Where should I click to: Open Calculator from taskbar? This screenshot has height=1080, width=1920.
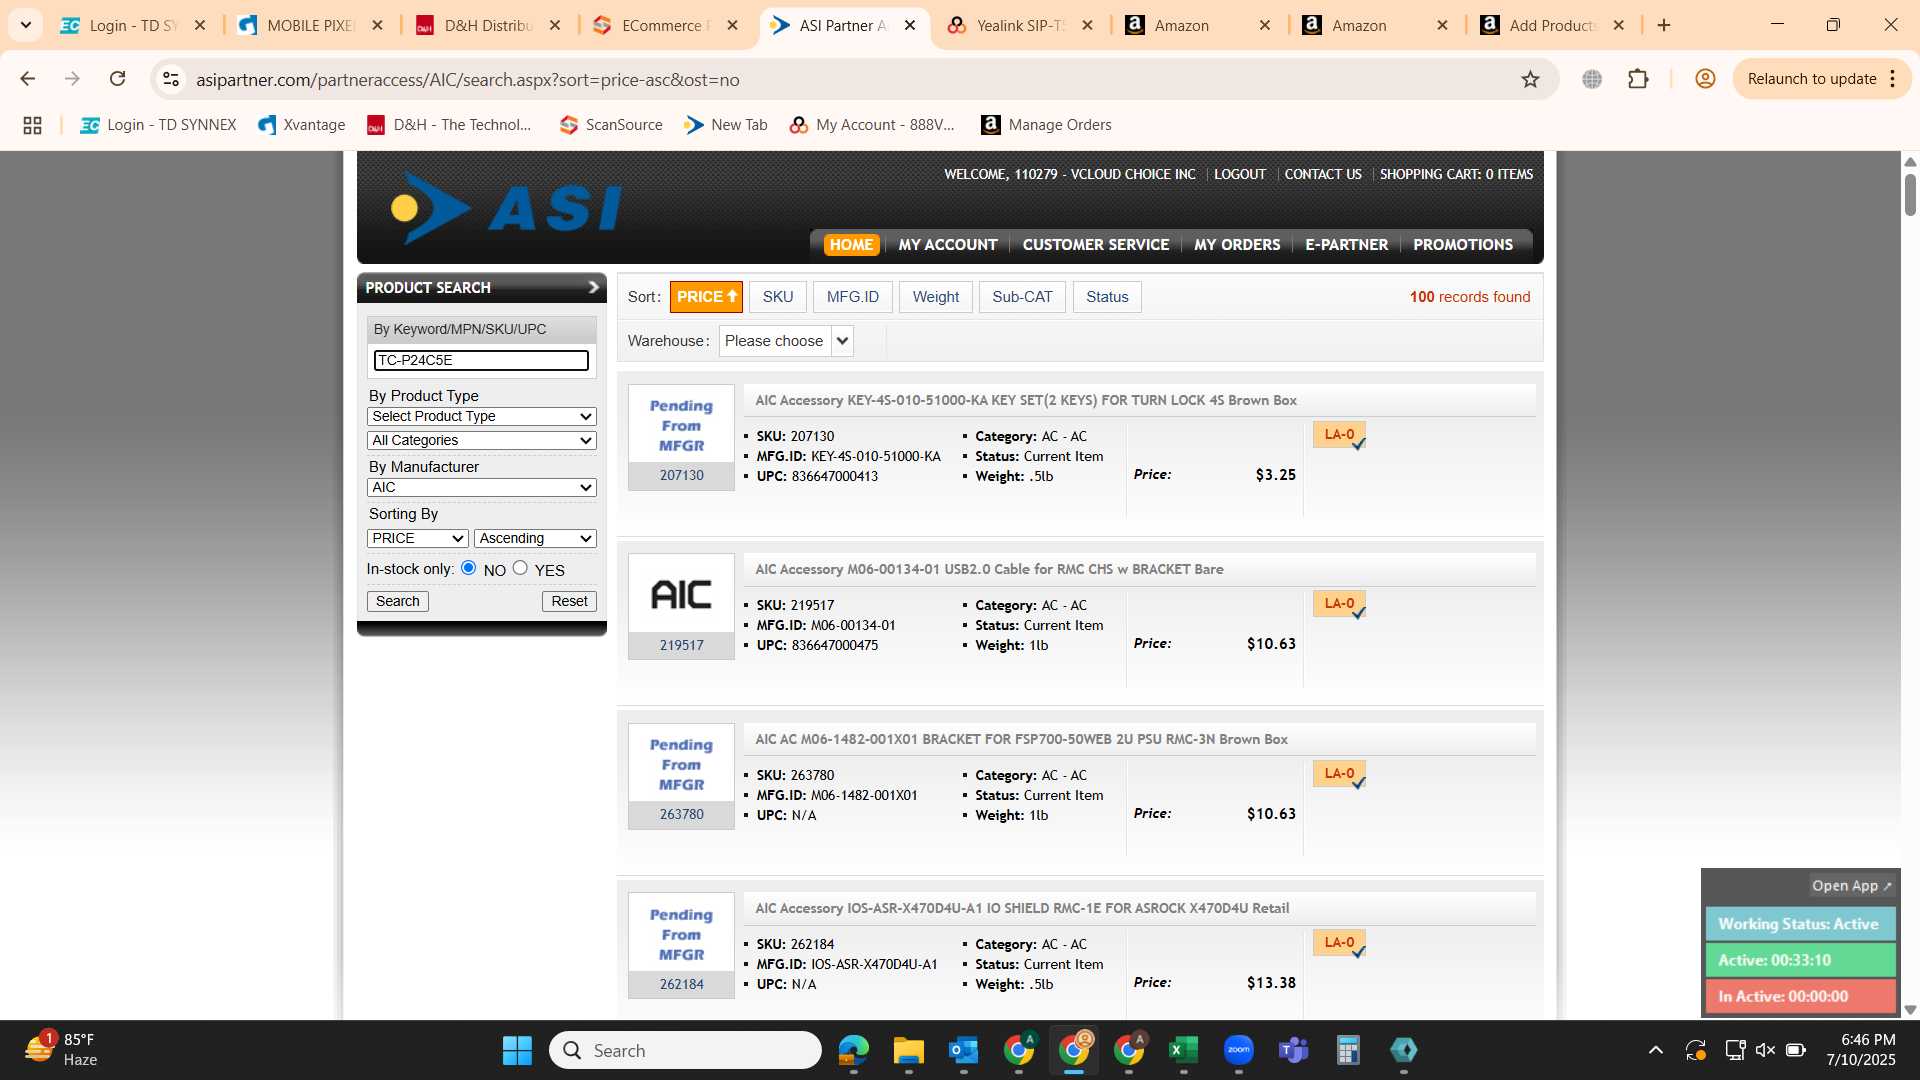(x=1348, y=1050)
